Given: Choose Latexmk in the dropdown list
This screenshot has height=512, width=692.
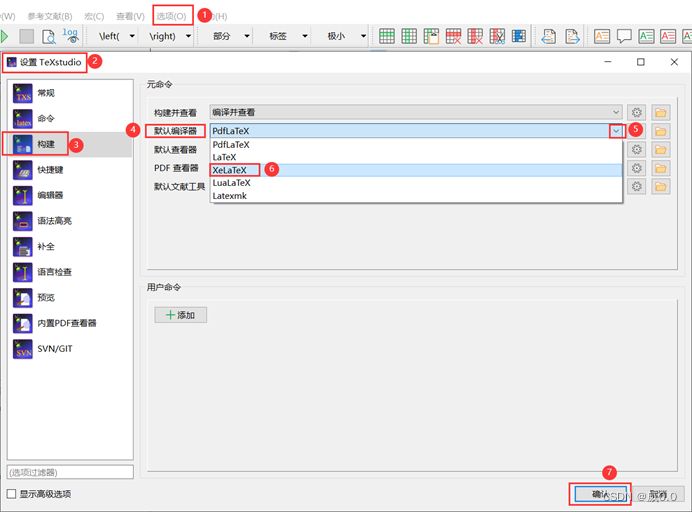Looking at the screenshot, I should tap(416, 196).
